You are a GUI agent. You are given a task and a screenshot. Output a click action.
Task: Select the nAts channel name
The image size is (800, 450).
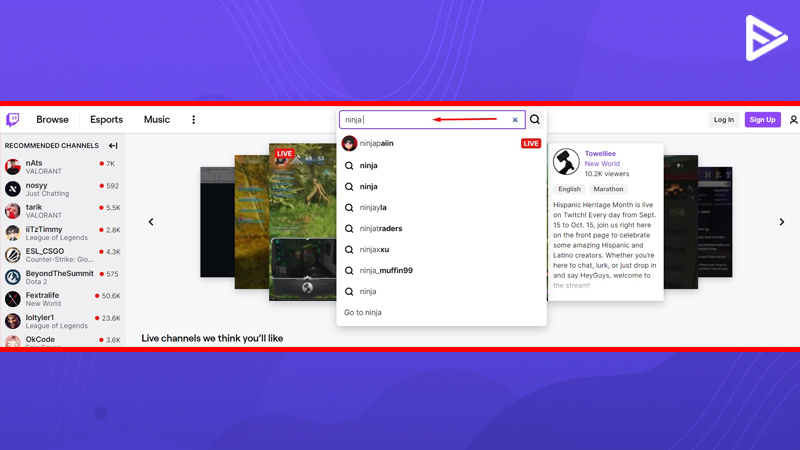[34, 163]
